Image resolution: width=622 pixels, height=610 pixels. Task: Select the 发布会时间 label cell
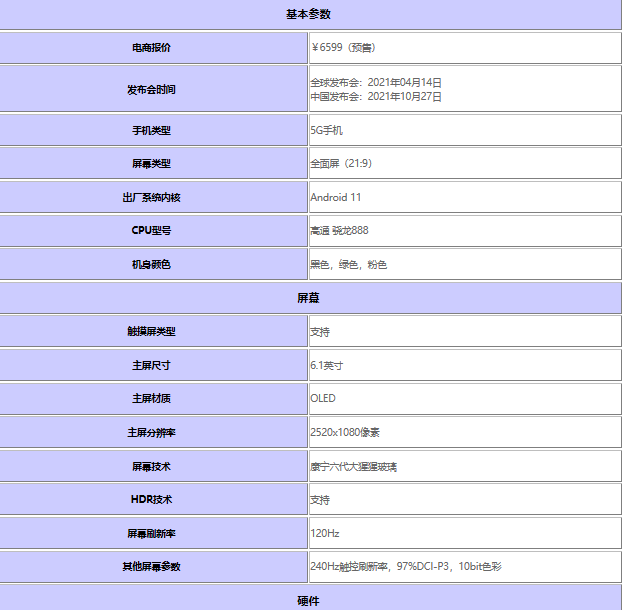[152, 89]
